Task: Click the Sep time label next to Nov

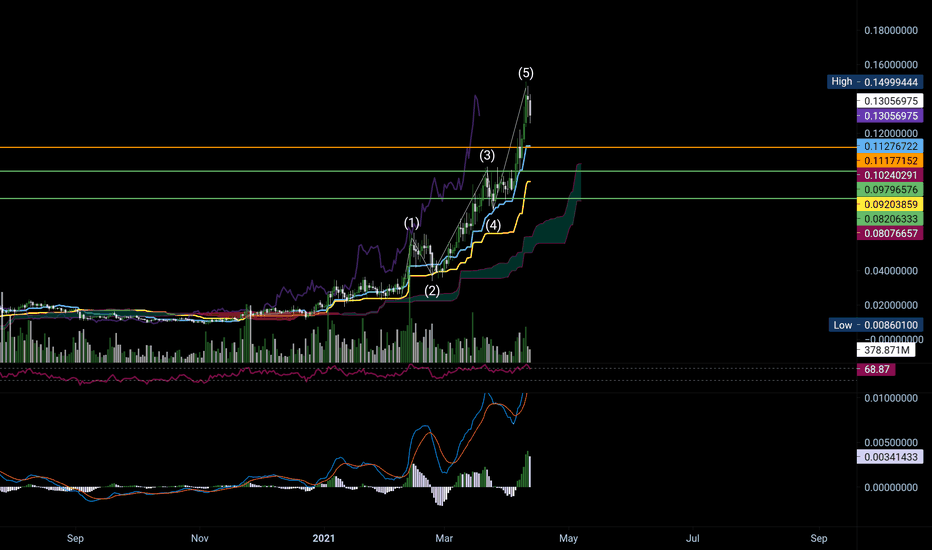Action: [75, 539]
